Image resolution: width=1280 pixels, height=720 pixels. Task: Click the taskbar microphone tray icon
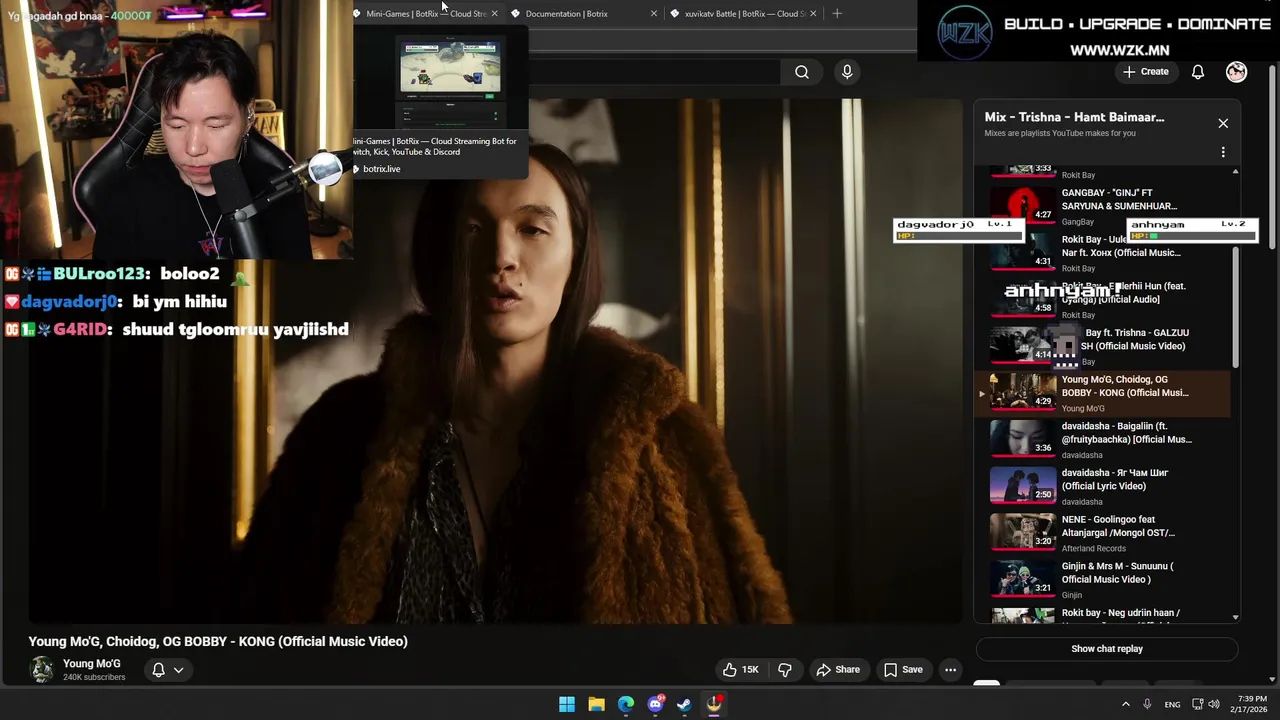pos(1147,705)
